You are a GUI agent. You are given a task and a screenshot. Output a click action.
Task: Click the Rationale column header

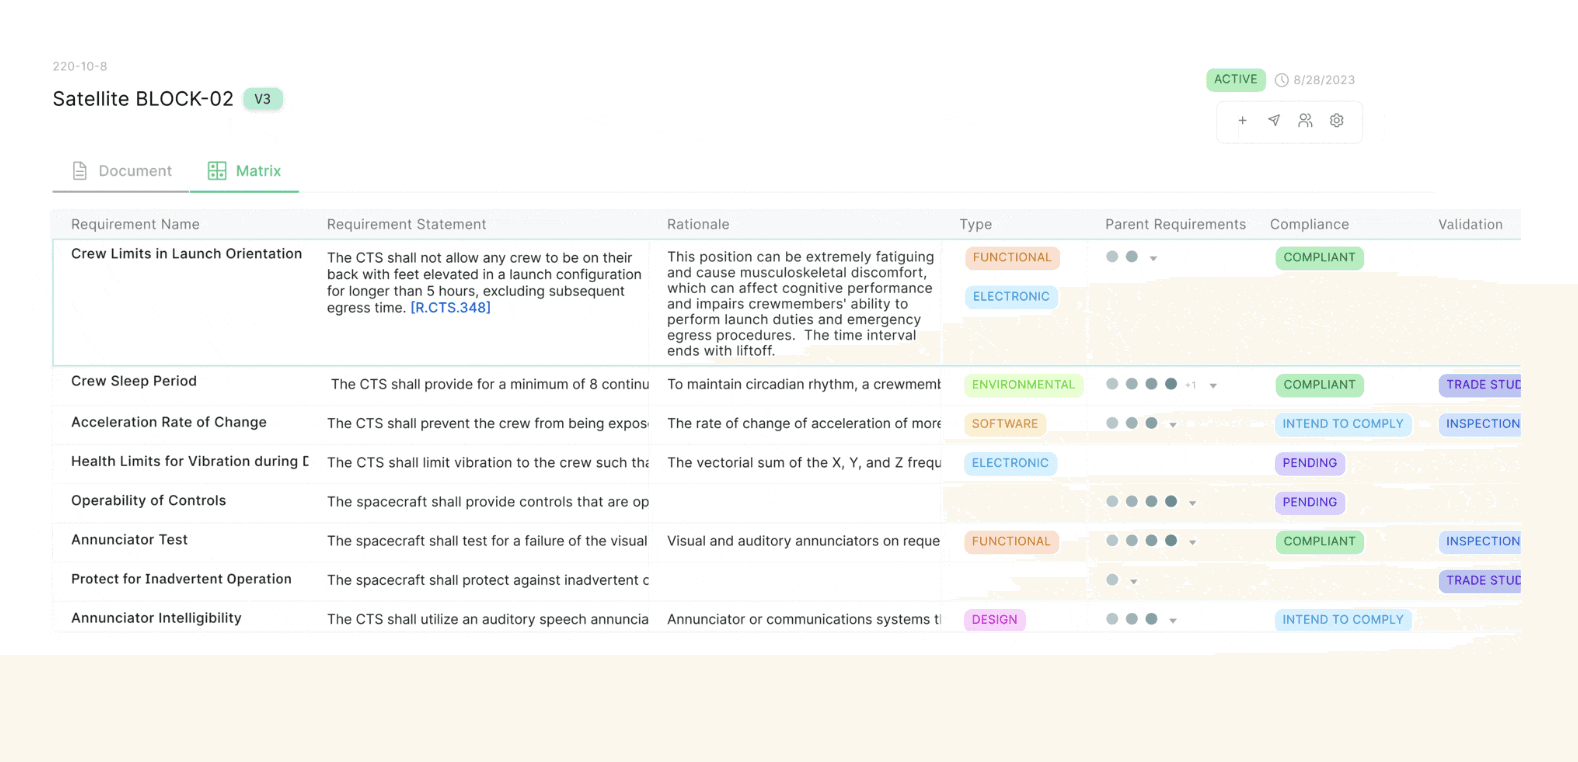(698, 224)
